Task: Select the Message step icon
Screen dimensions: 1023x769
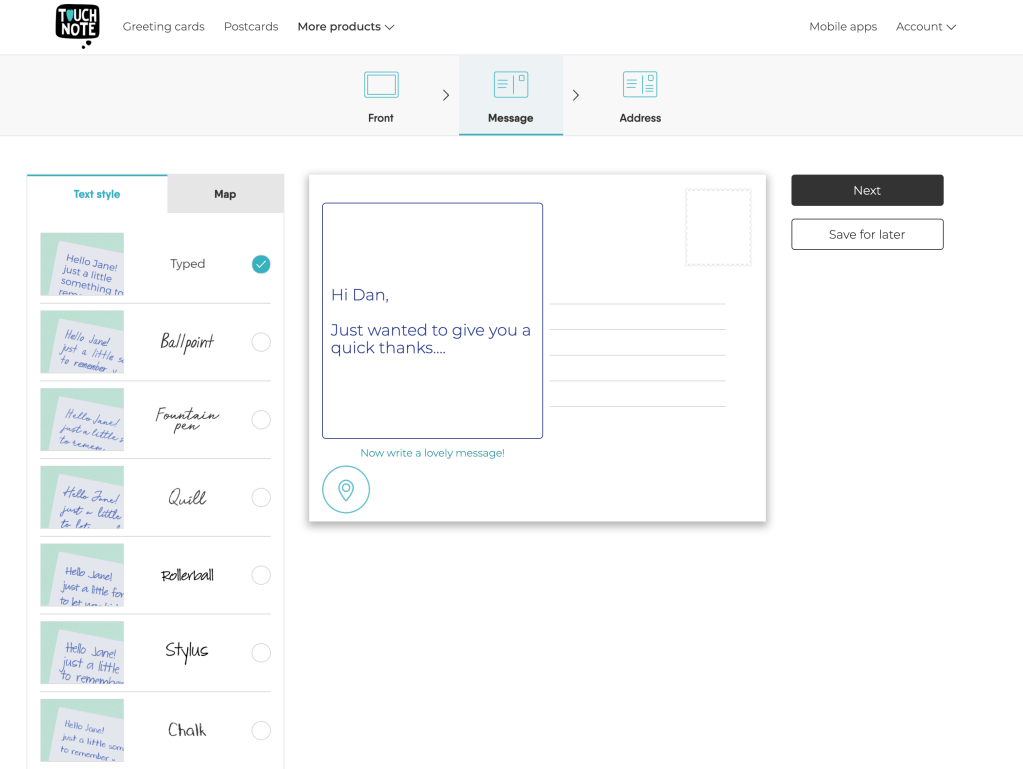Action: 510,85
